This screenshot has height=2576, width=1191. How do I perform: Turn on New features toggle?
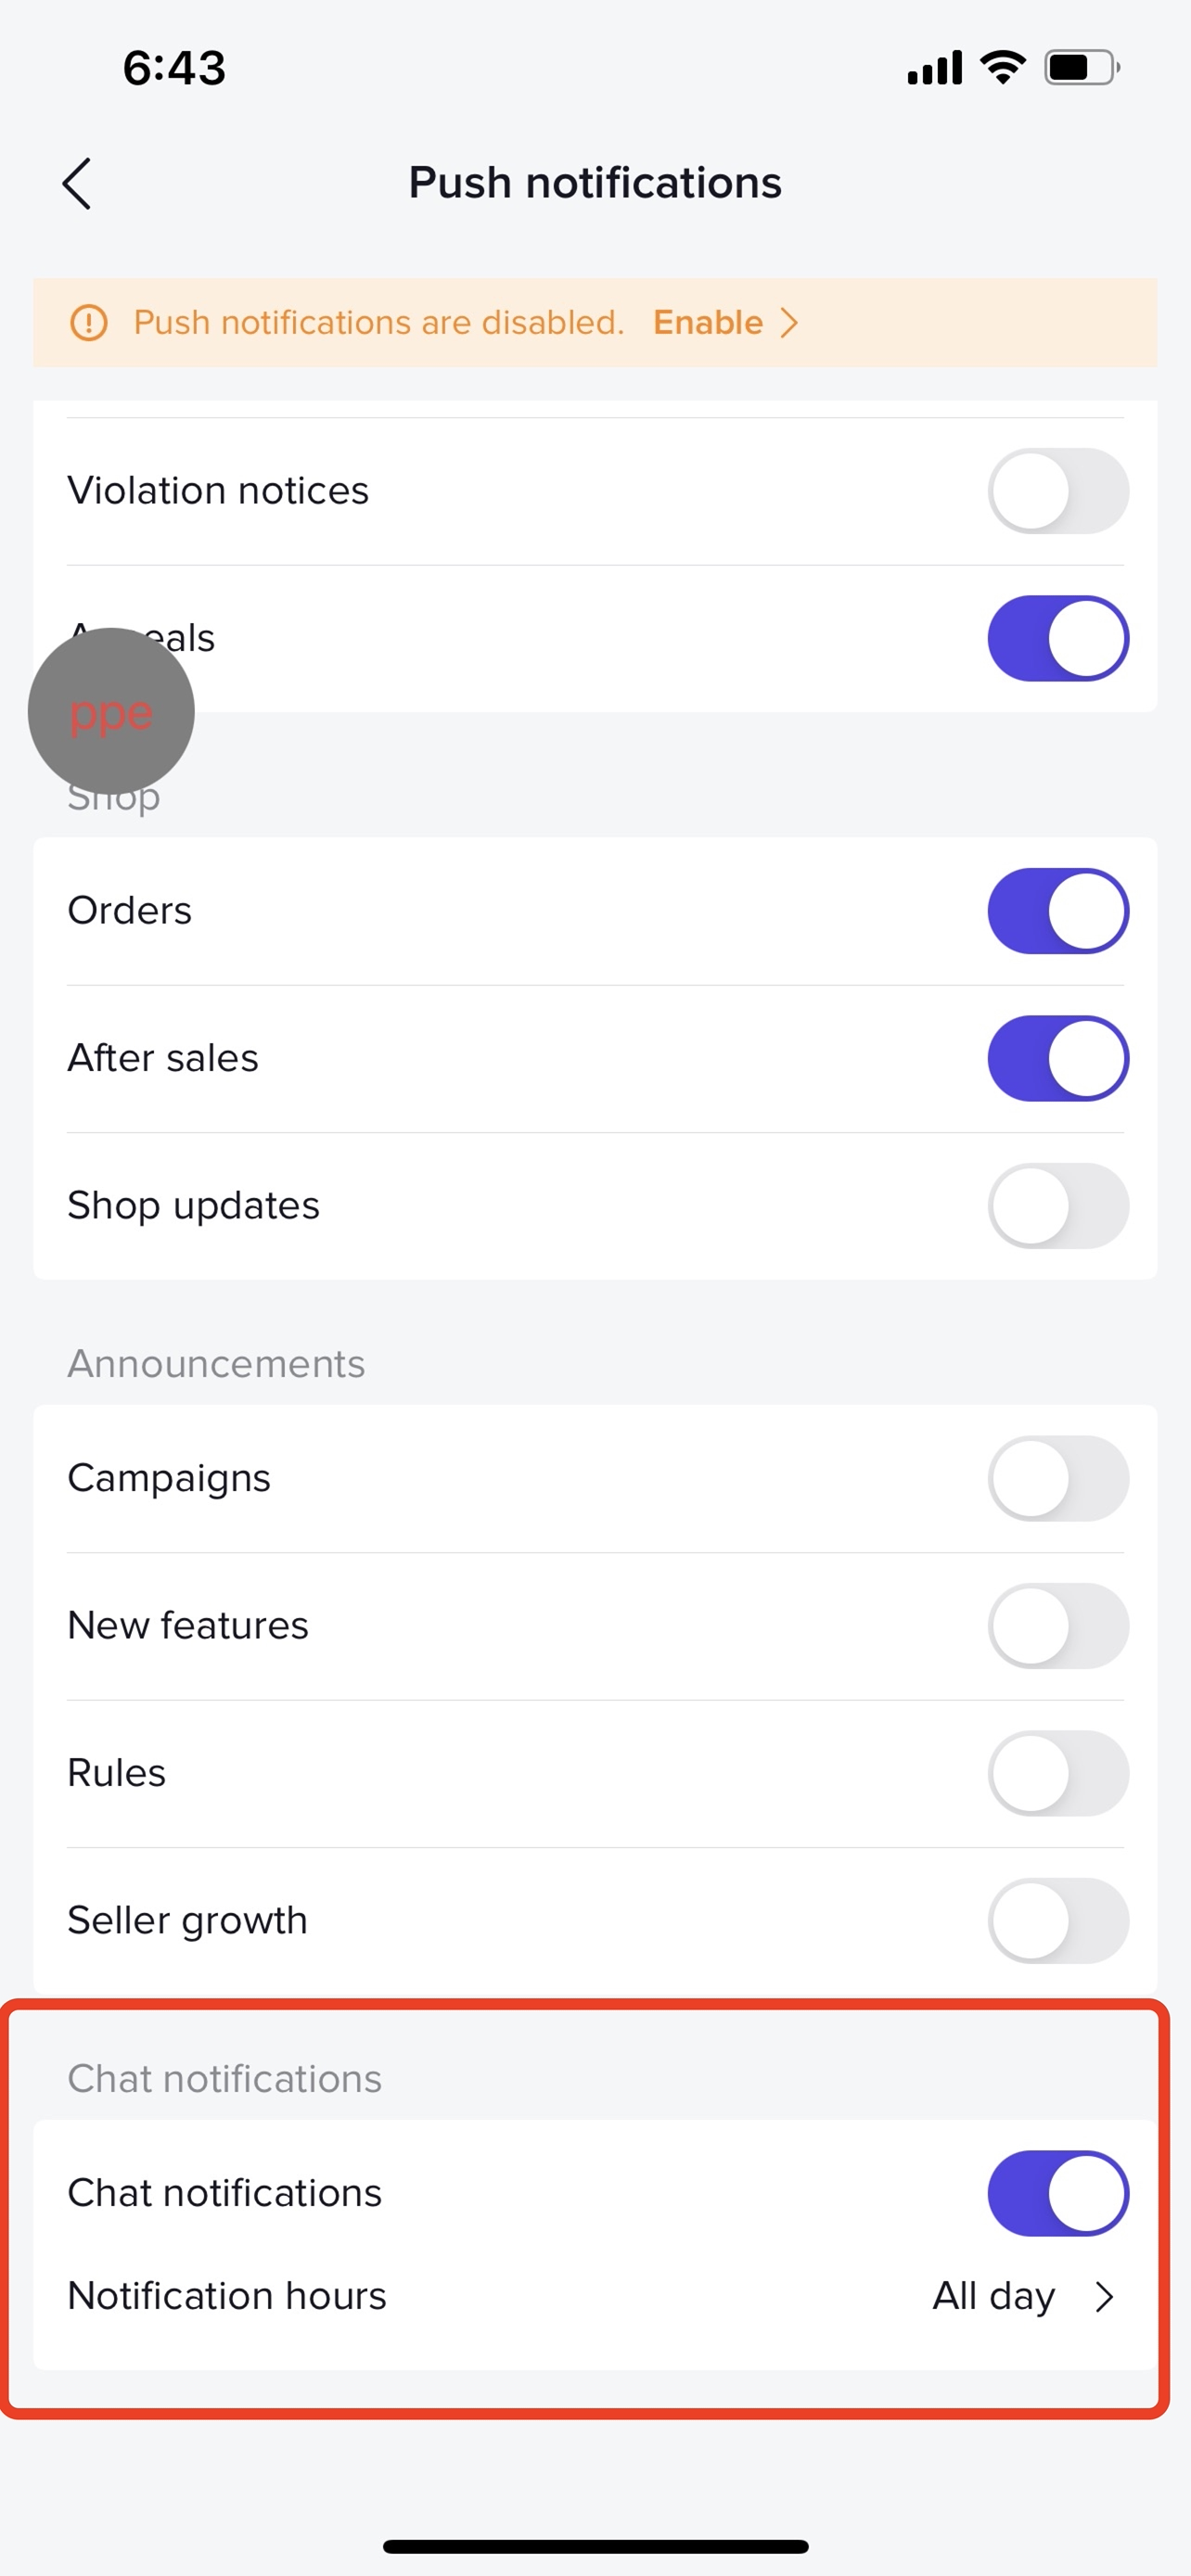(1057, 1625)
